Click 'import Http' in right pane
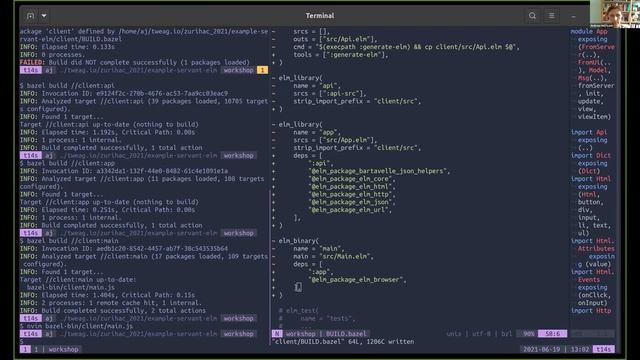 [591, 311]
